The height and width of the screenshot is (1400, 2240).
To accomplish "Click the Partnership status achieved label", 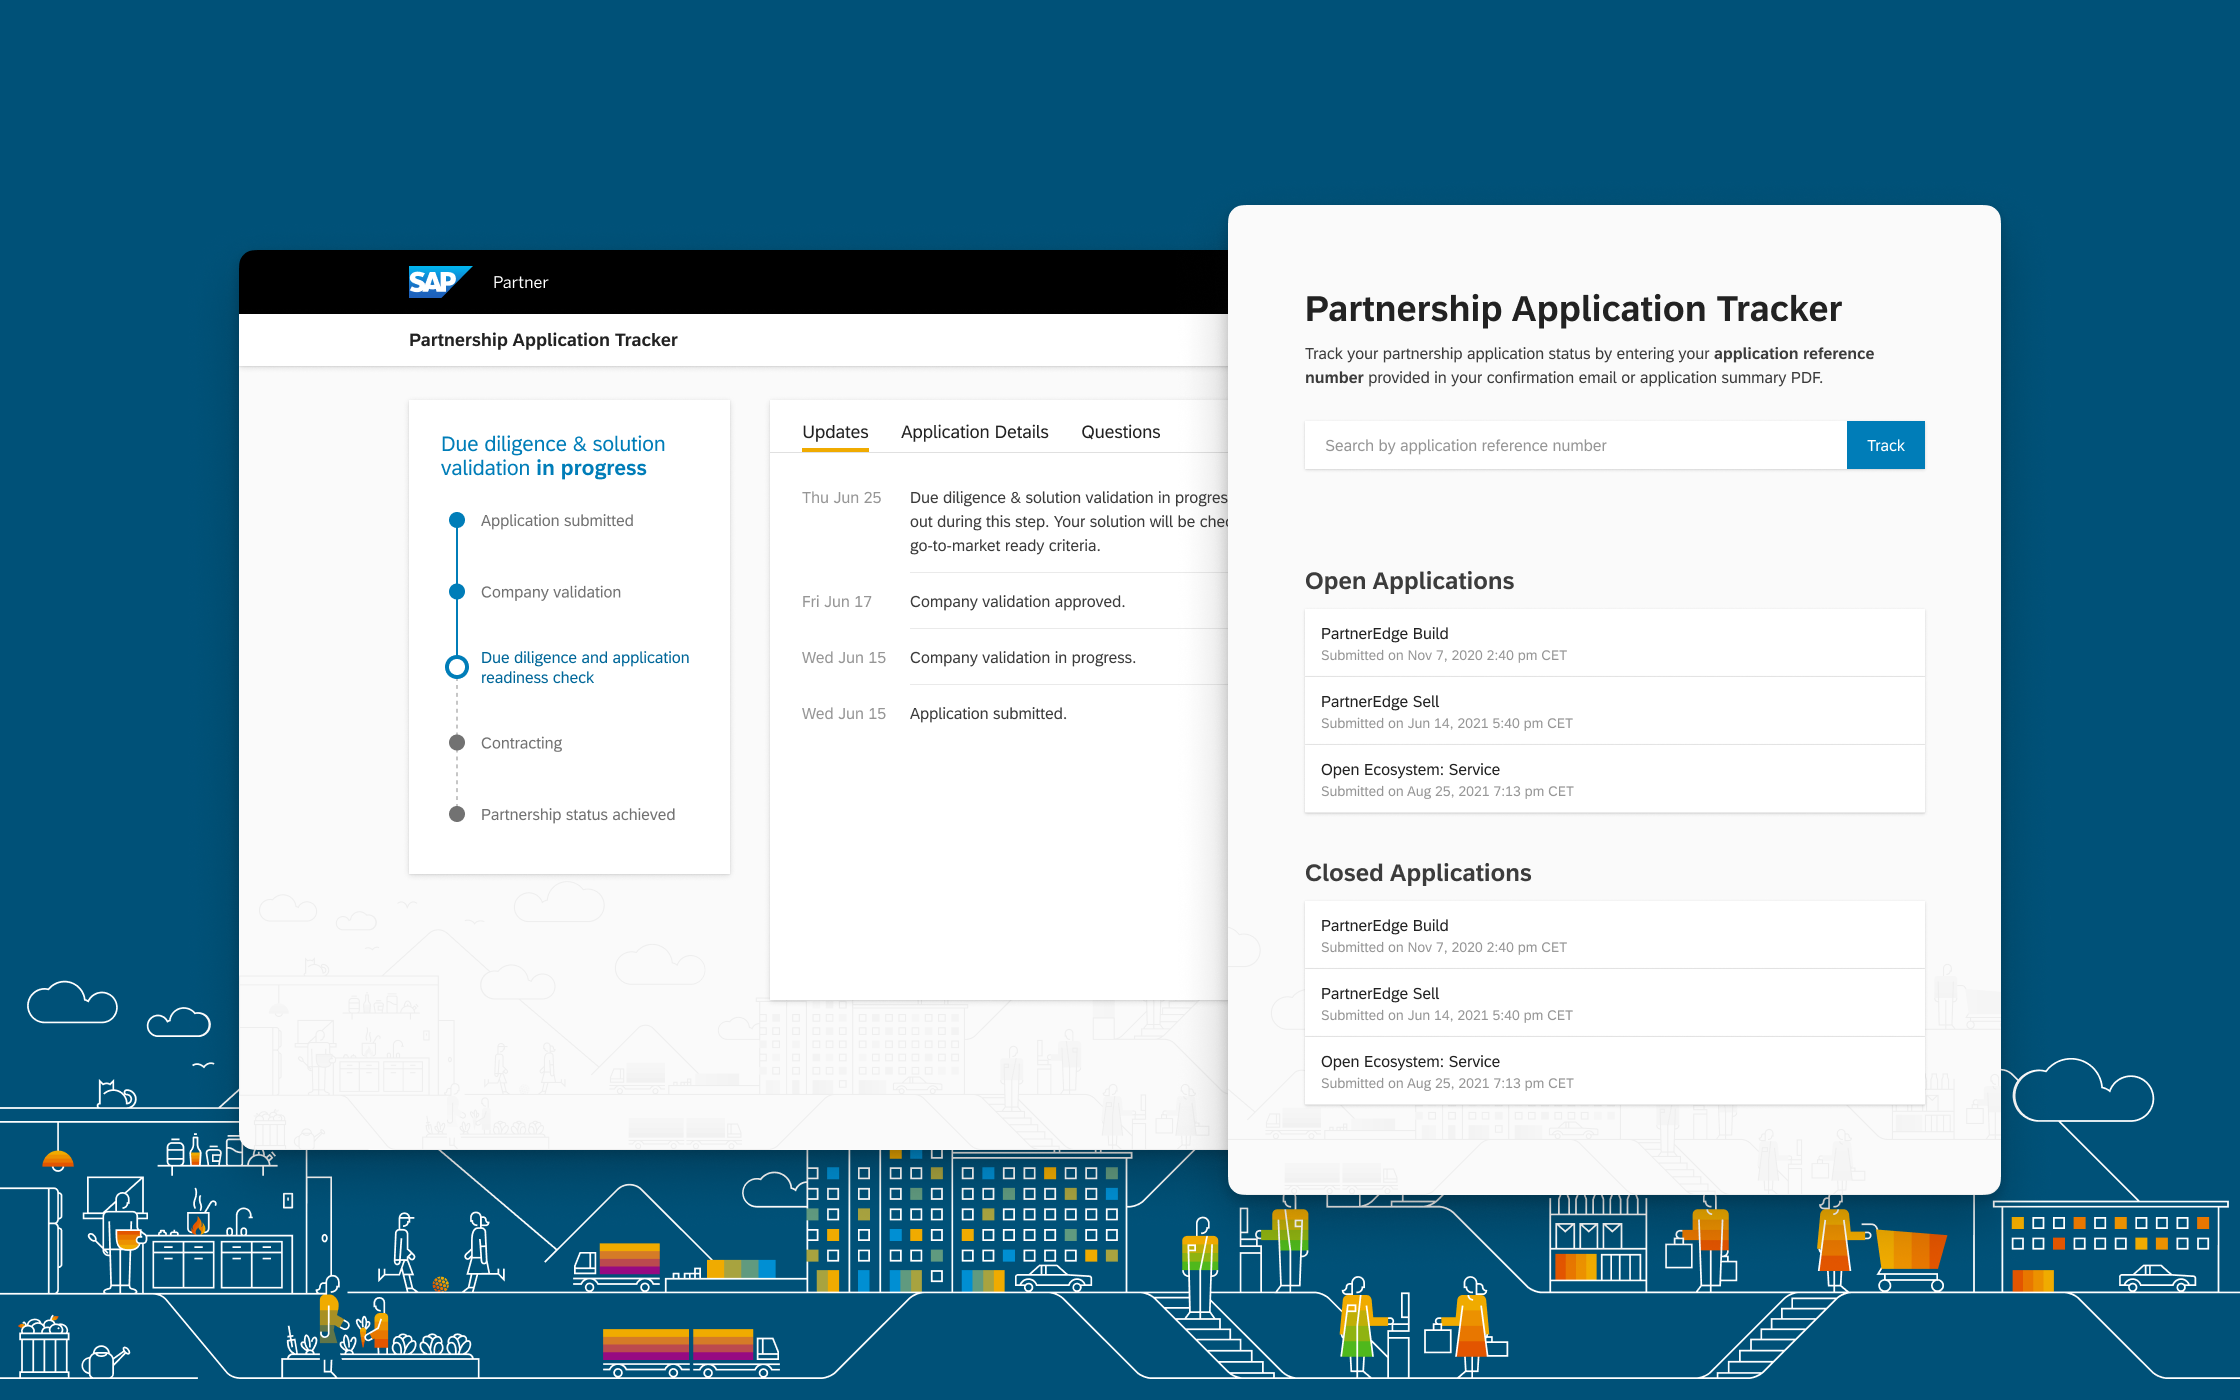I will (578, 814).
